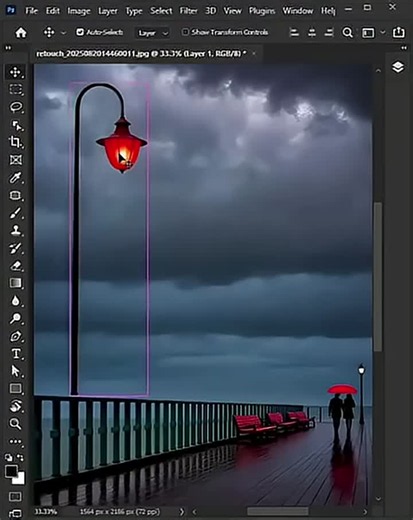The image size is (413, 520).
Task: Open the Search magnifier in options bar
Action: pos(347,33)
